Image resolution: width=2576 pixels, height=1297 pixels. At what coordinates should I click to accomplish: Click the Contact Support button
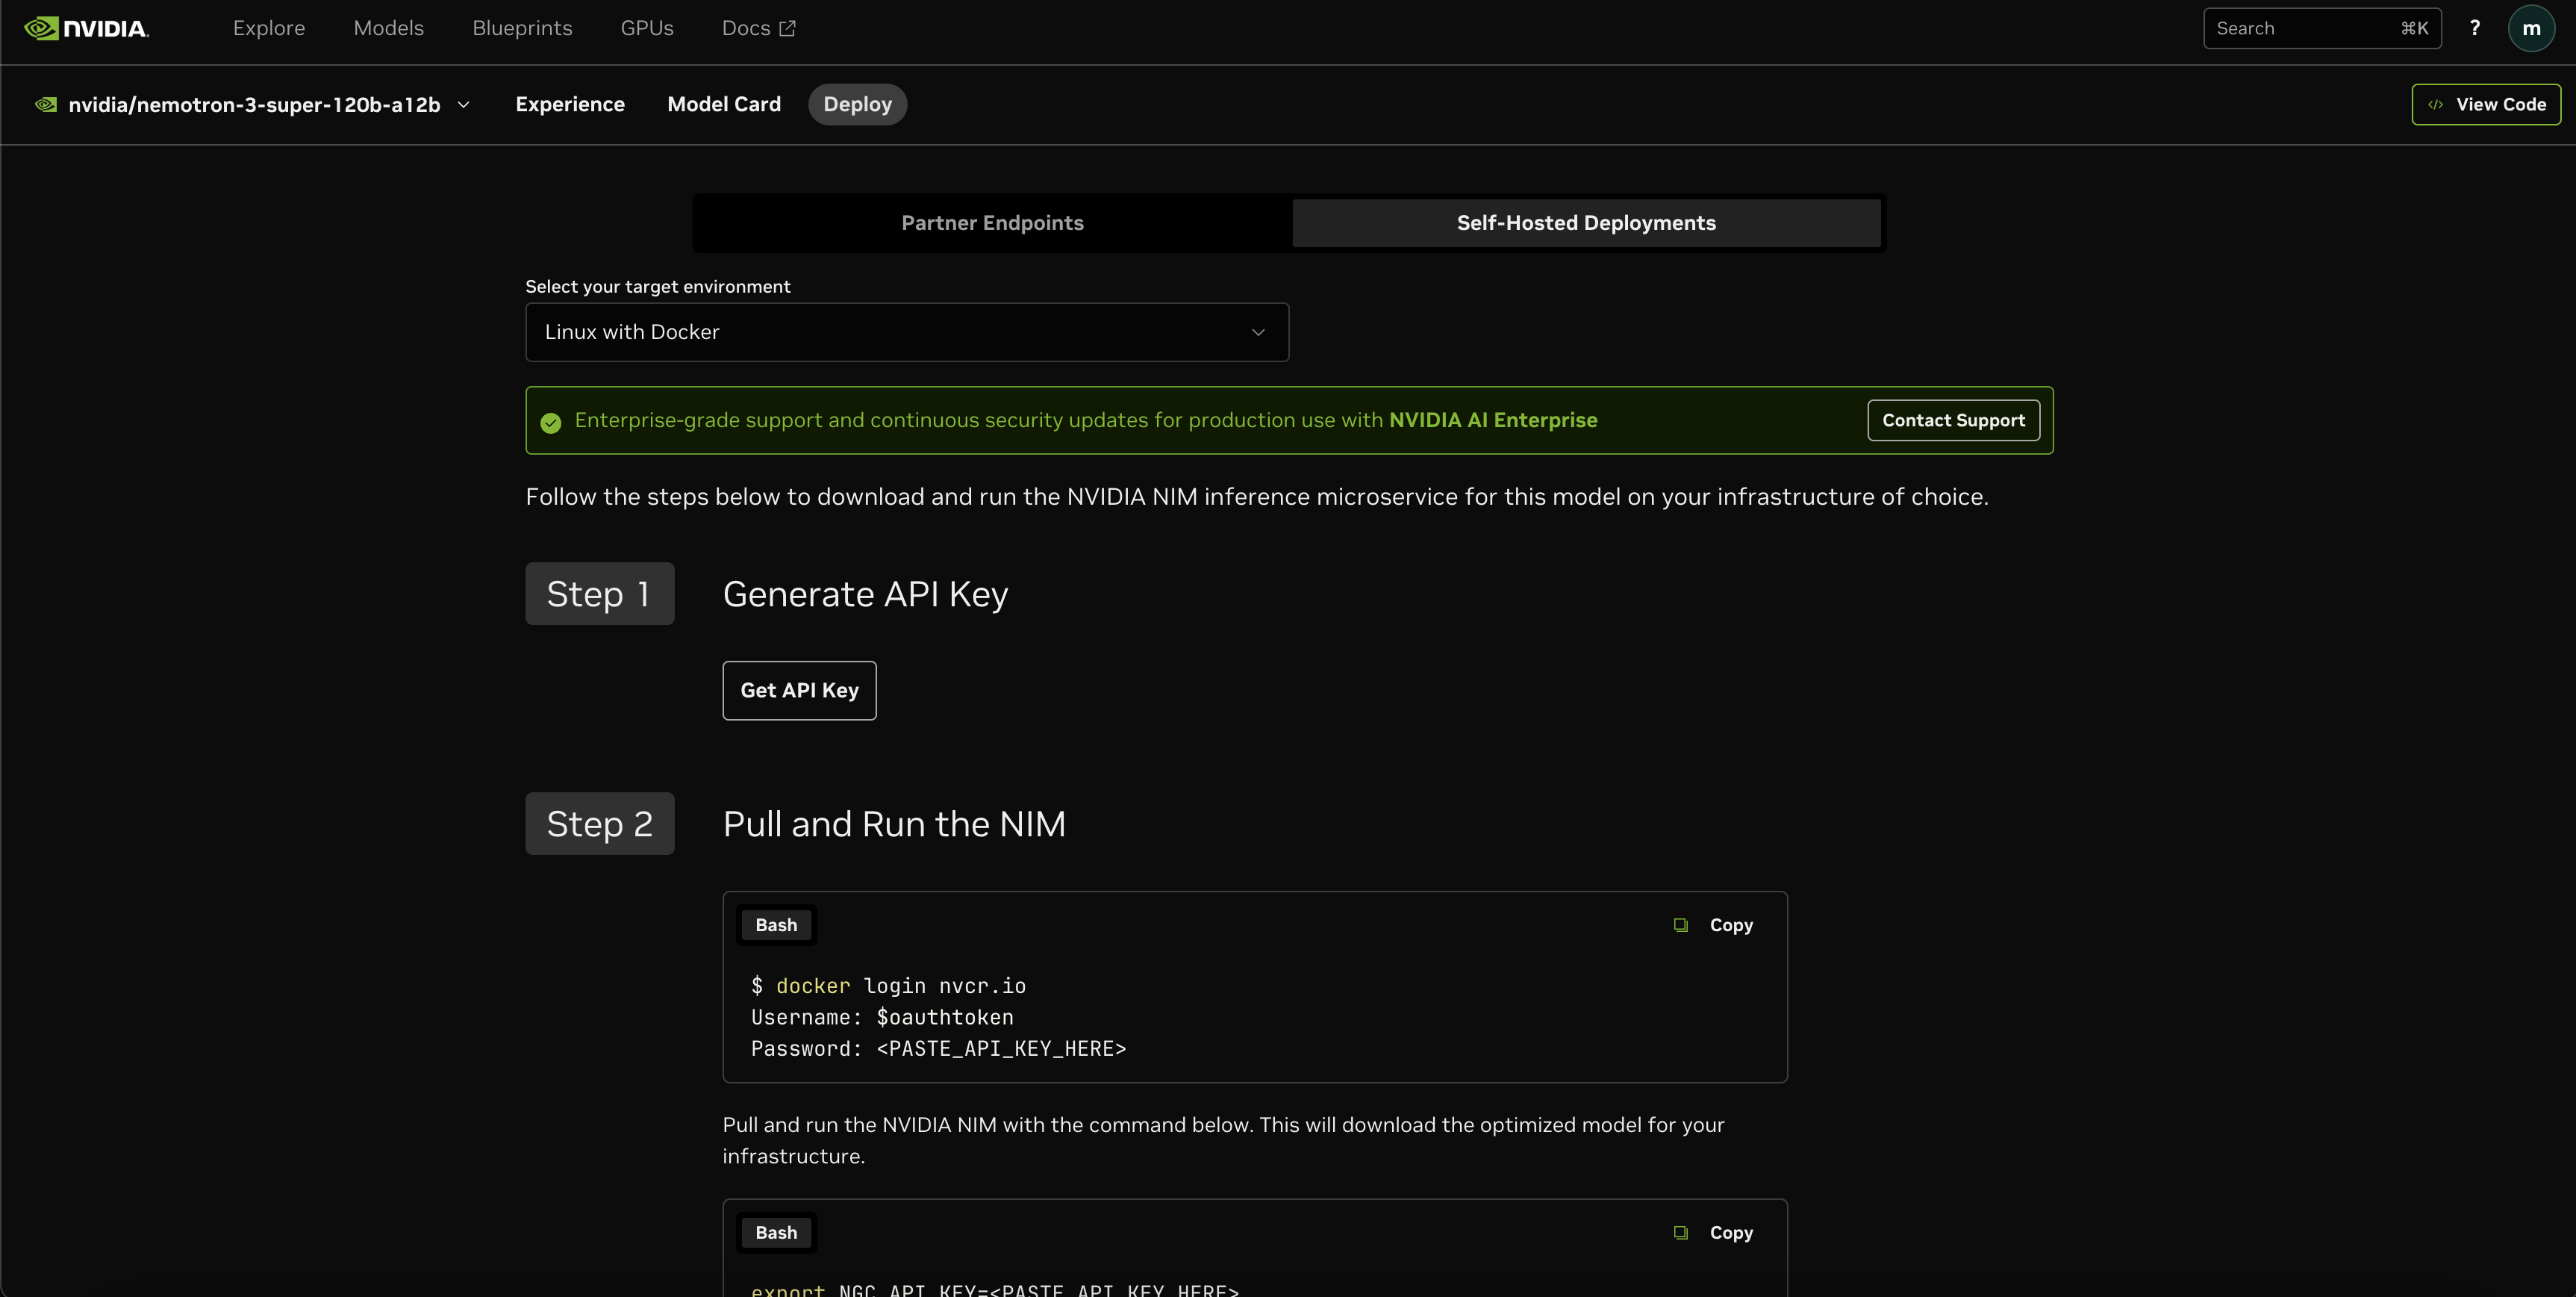tap(1953, 420)
